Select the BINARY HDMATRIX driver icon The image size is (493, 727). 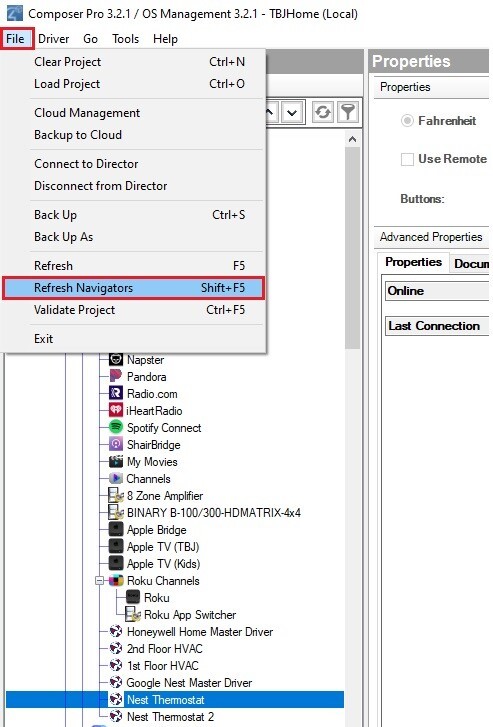[115, 512]
